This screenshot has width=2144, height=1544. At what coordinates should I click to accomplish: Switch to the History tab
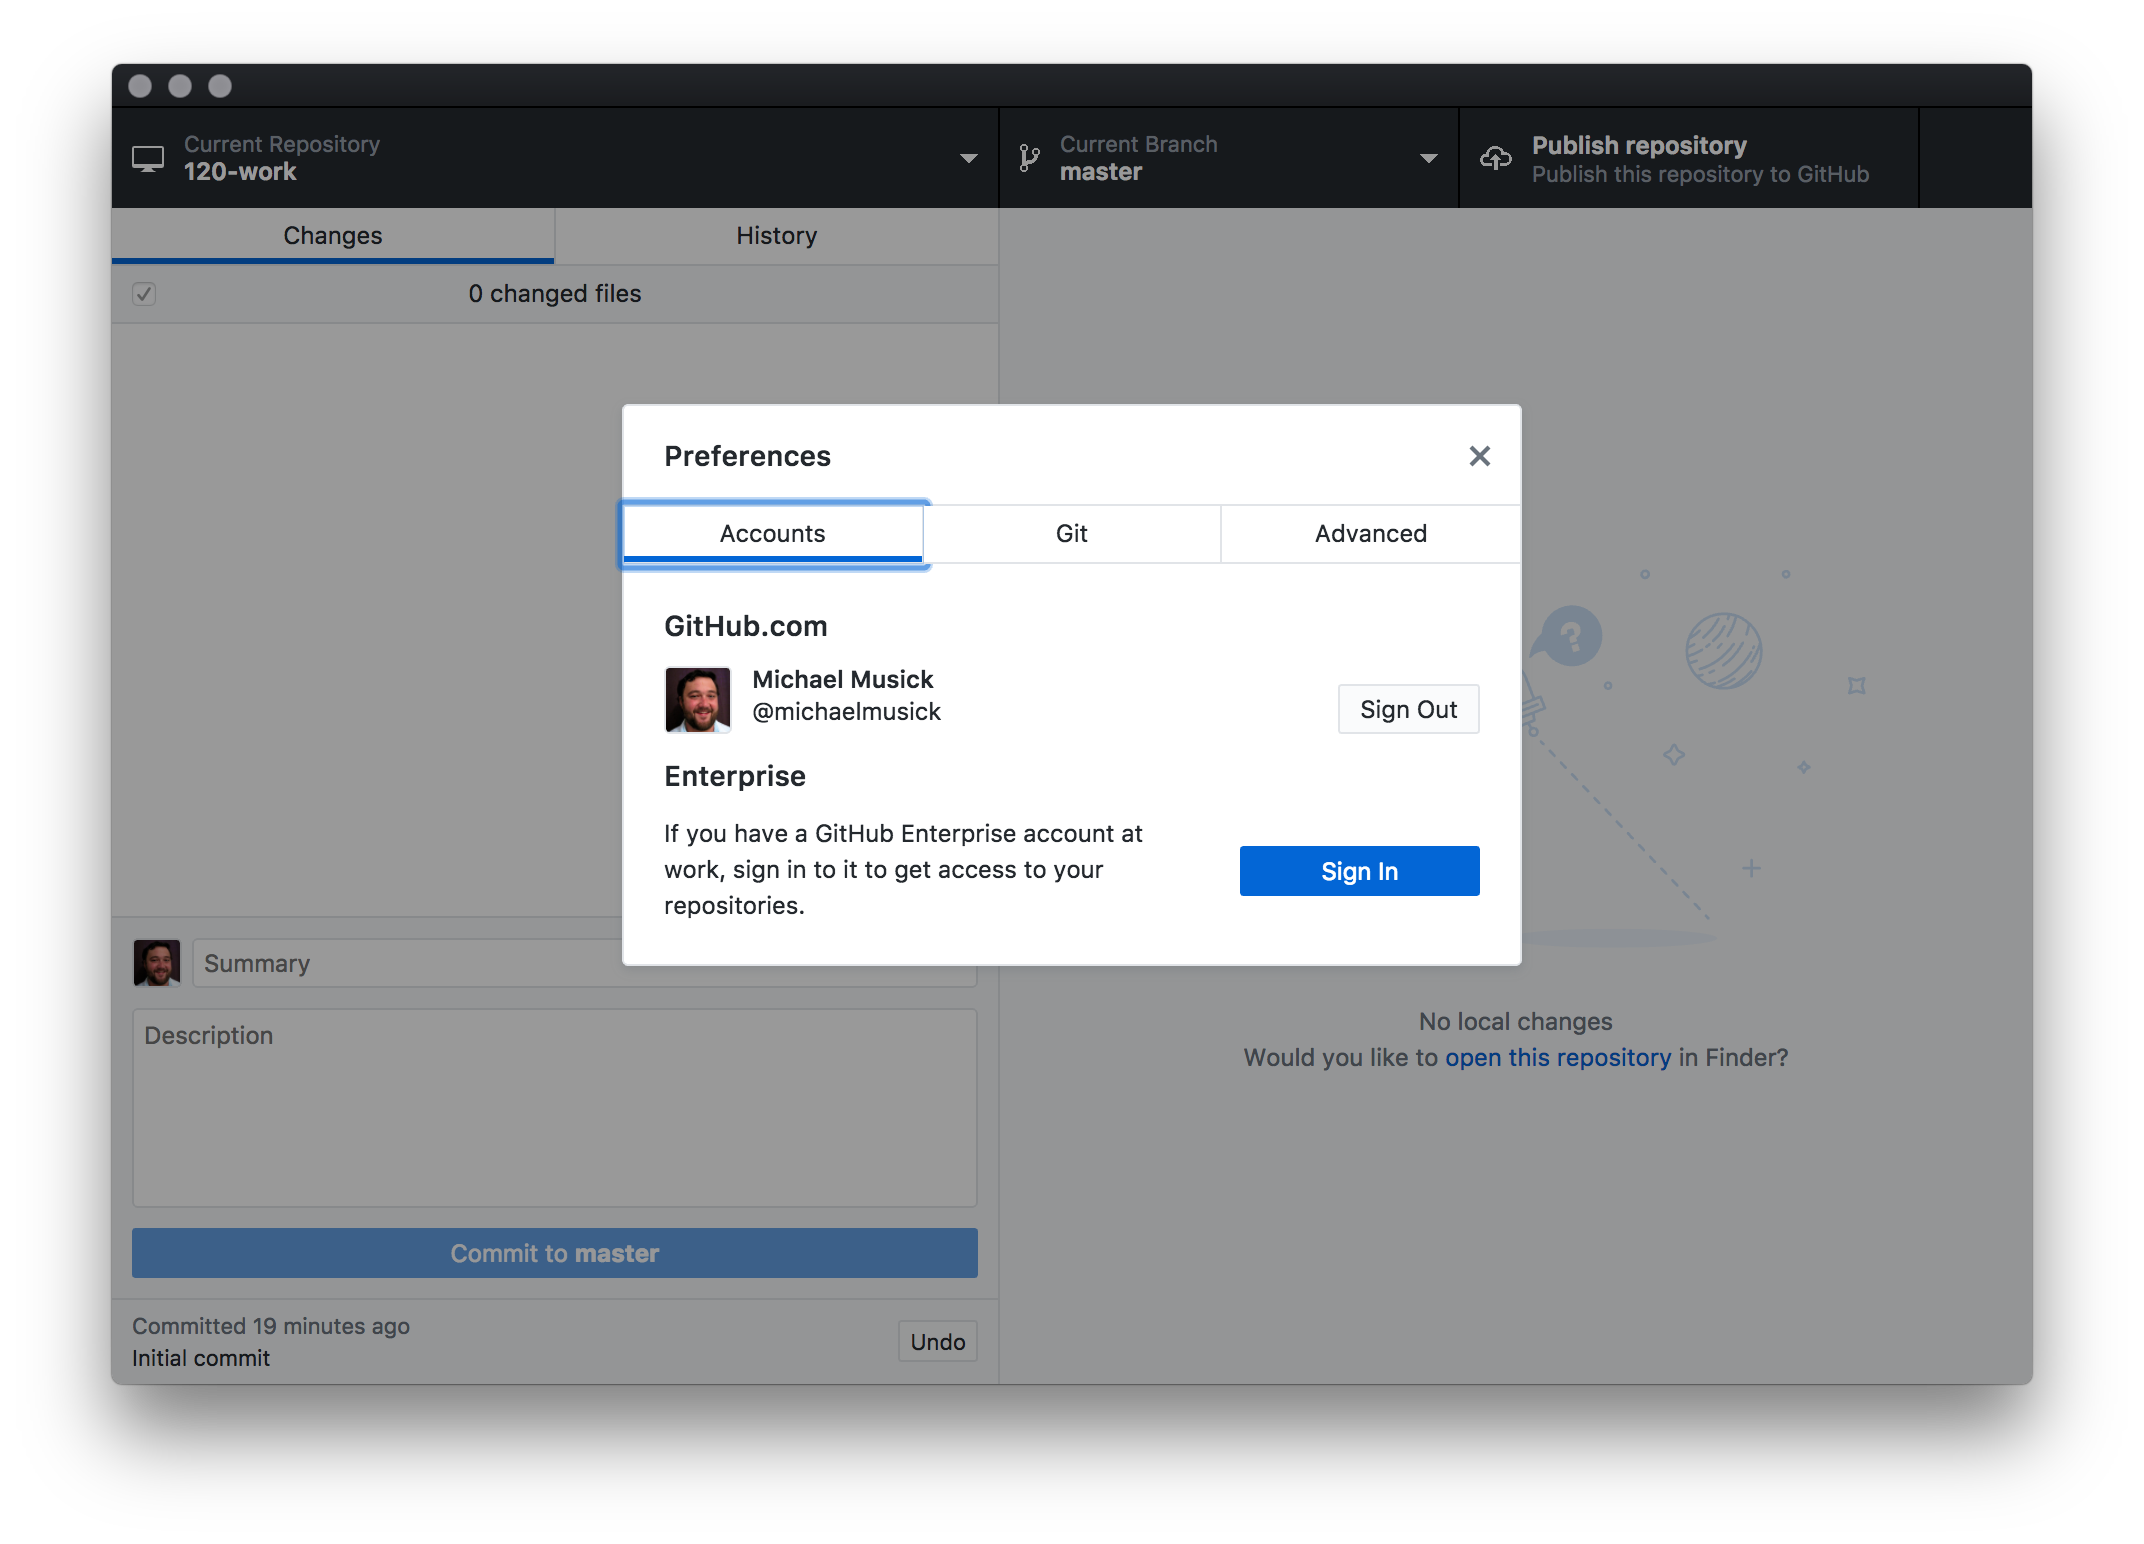tap(776, 236)
